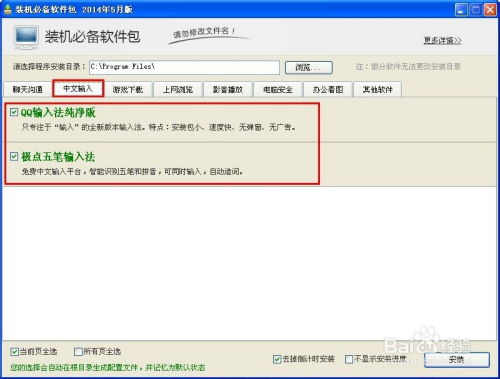Click the title bar application icon
500x379 pixels.
(x=8, y=9)
